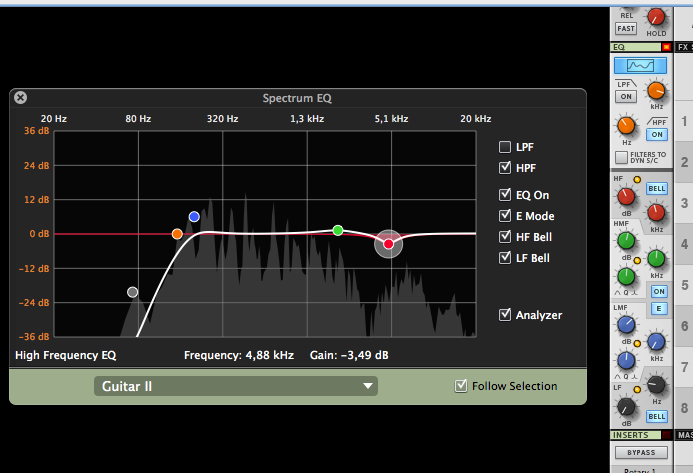Click the red HF dB gain knob
693x473 pixels.
[626, 197]
